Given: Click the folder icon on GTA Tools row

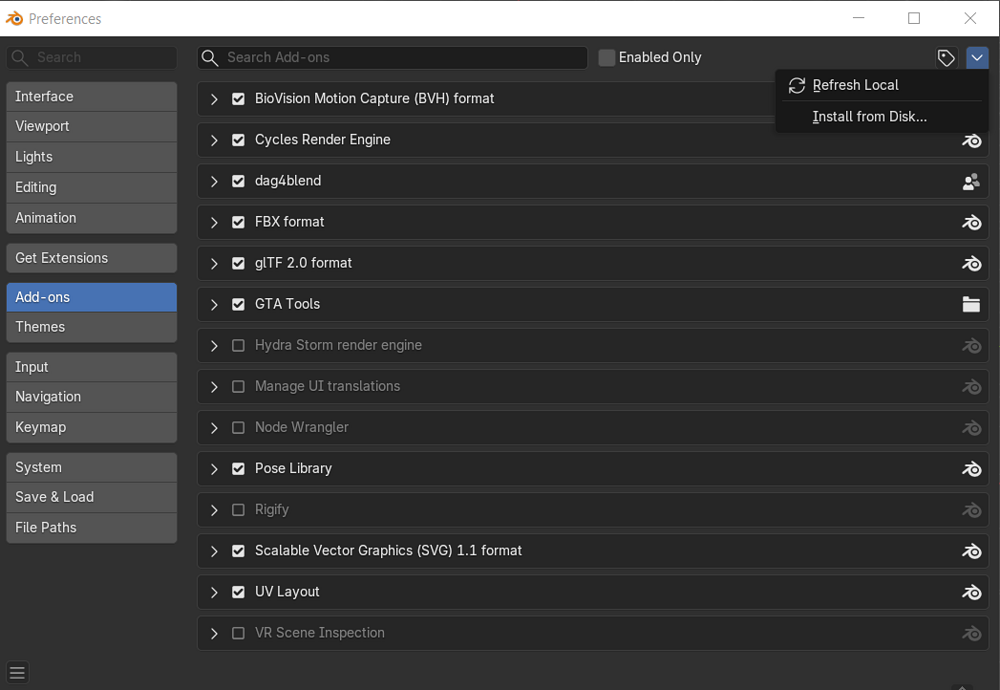Looking at the screenshot, I should tap(971, 305).
